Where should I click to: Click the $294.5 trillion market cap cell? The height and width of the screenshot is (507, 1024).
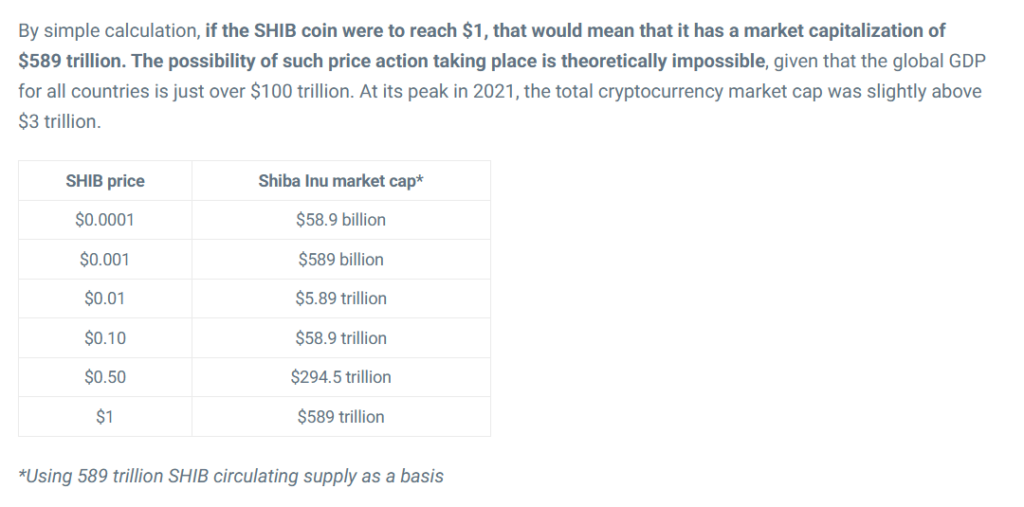click(x=340, y=377)
